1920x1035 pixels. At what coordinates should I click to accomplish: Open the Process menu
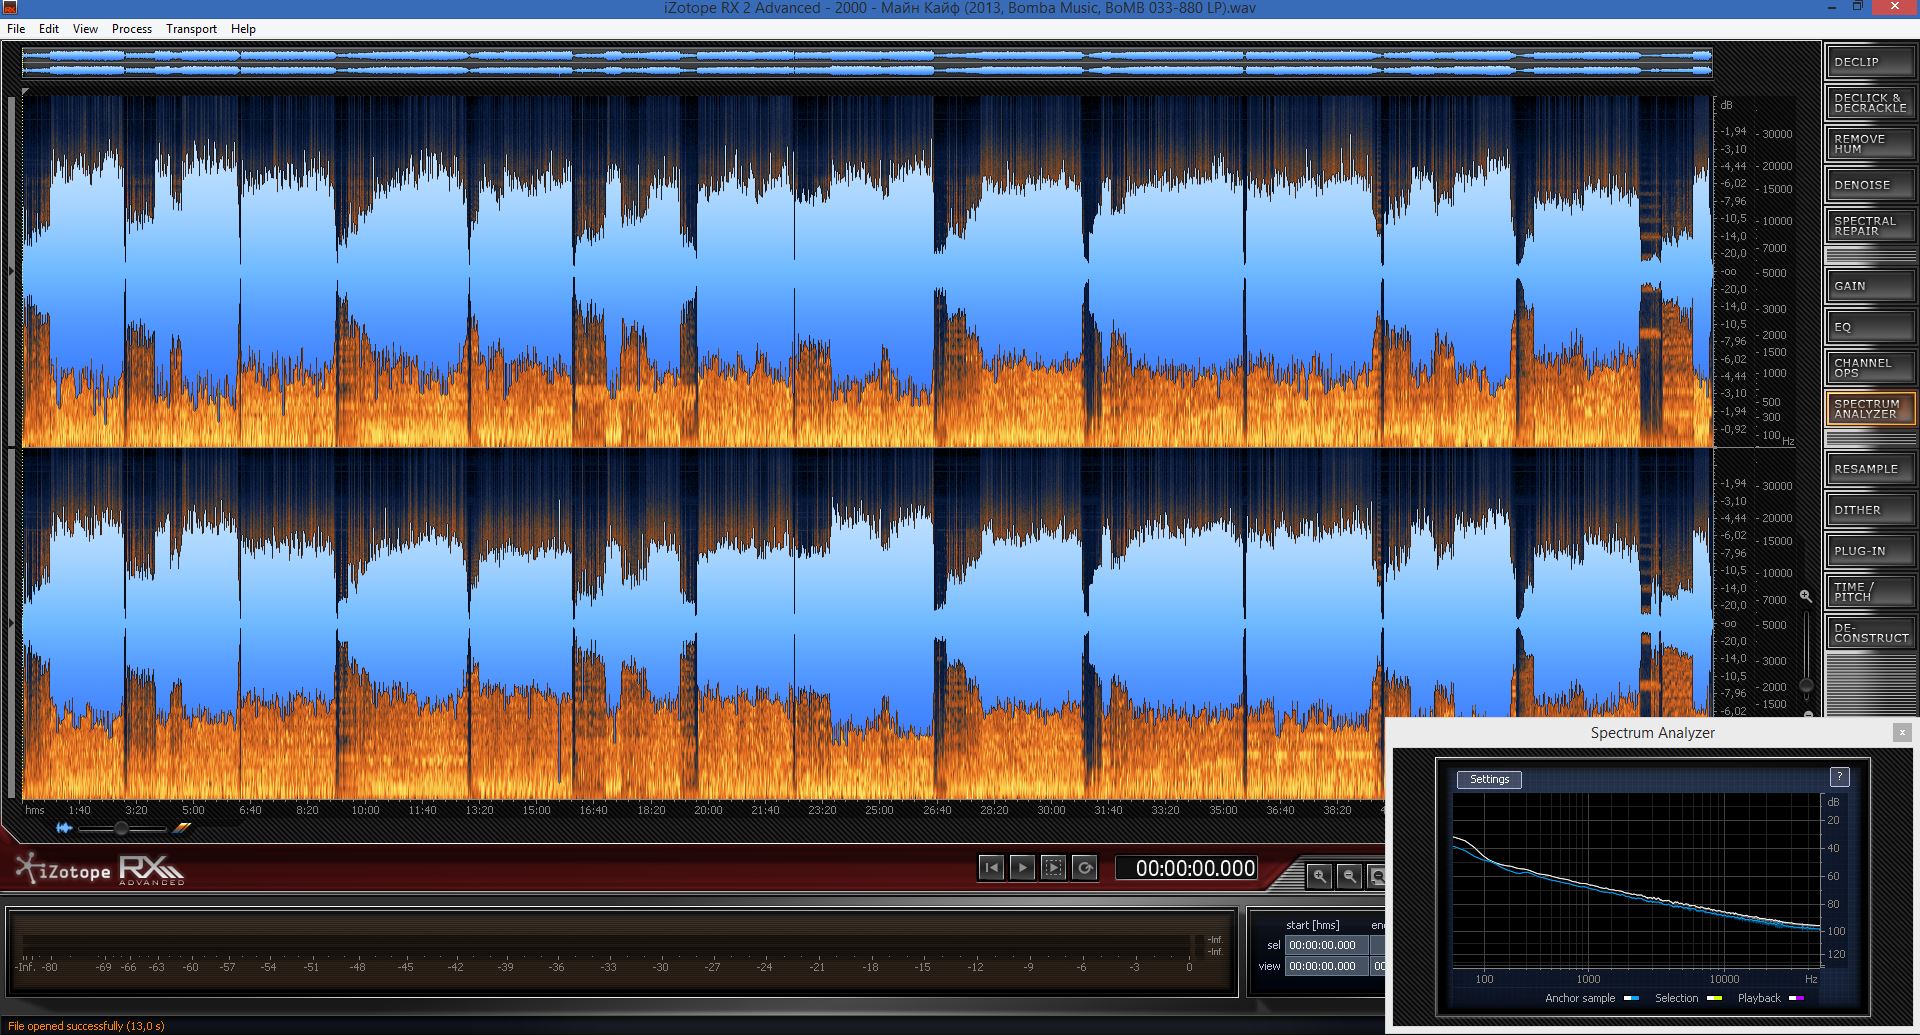point(132,29)
